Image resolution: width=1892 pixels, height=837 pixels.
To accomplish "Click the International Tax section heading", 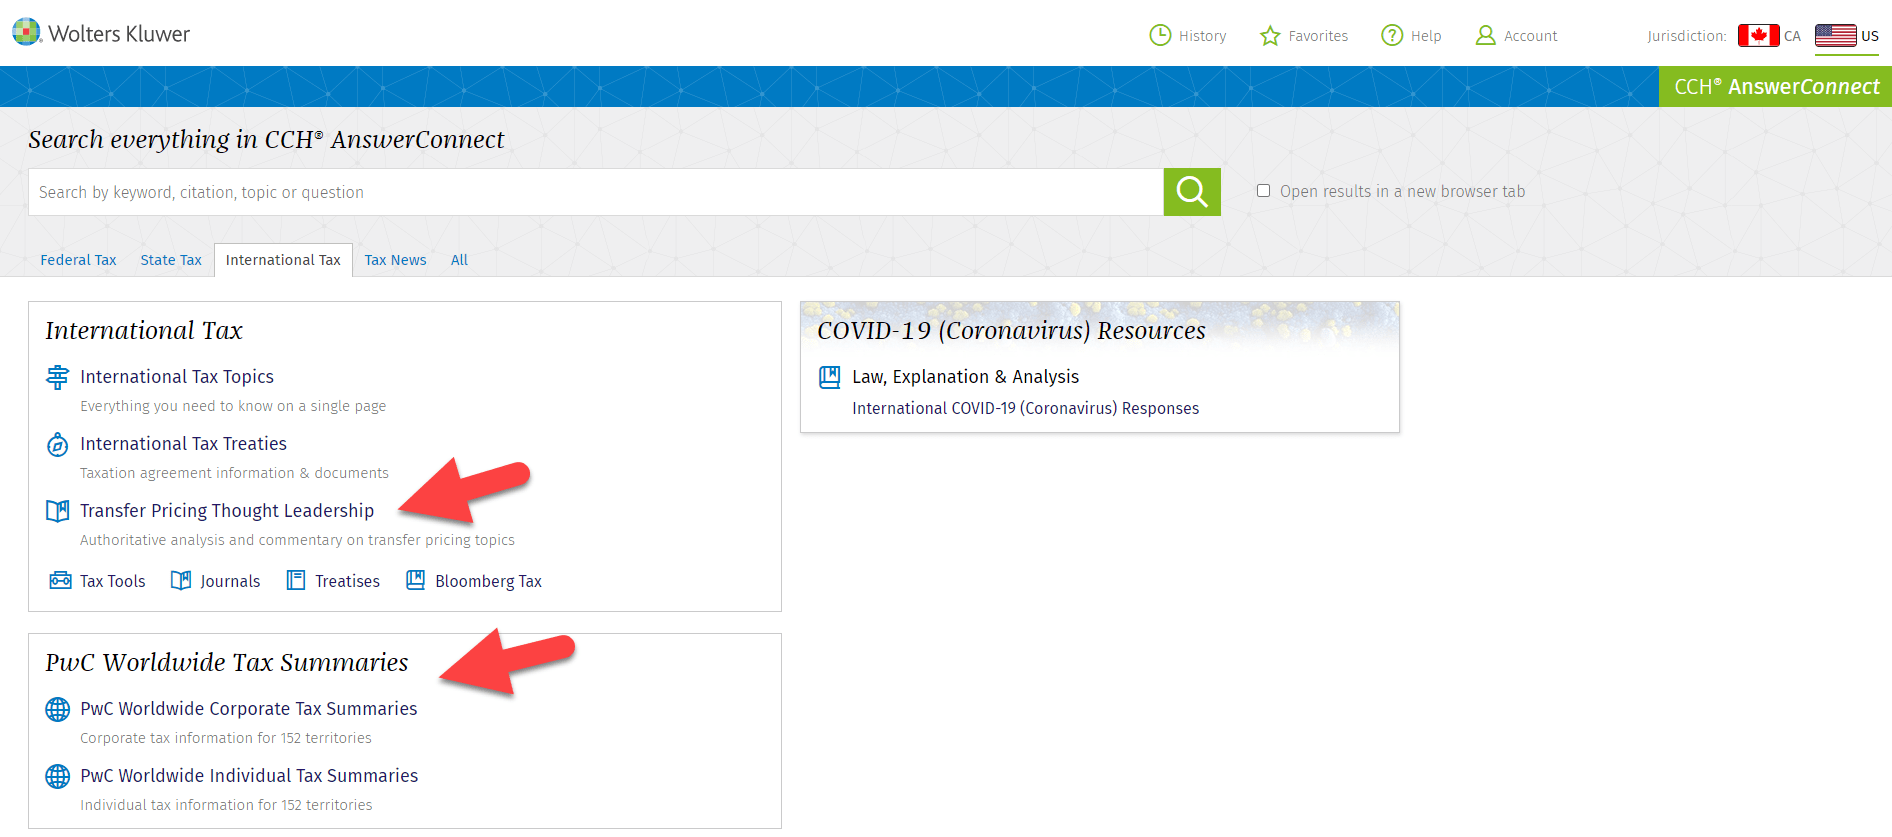I will coord(144,331).
